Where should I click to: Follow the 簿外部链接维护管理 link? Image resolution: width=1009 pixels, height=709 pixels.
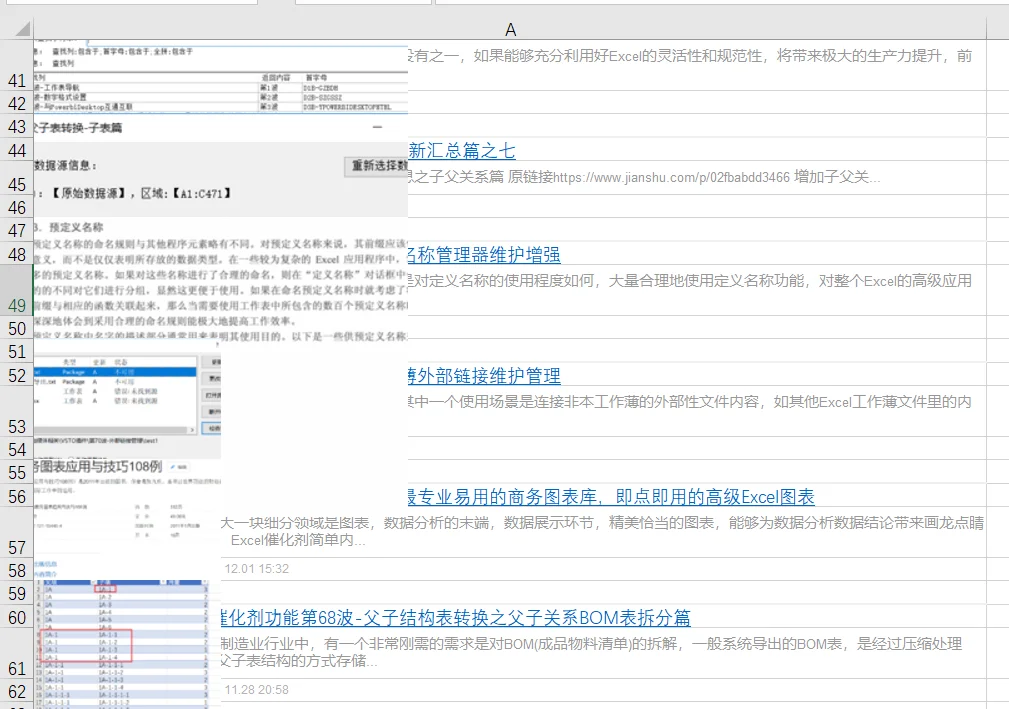coord(484,376)
